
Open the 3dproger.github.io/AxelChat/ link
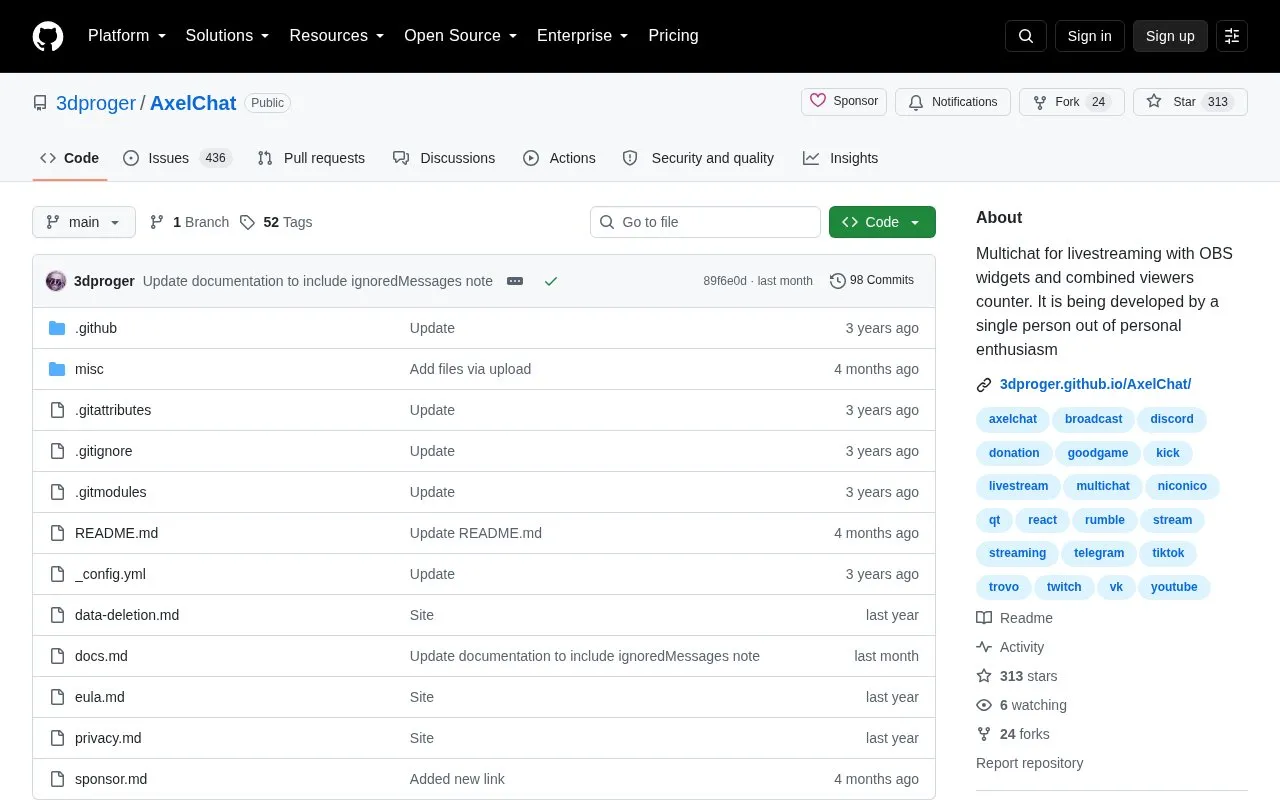(1095, 385)
